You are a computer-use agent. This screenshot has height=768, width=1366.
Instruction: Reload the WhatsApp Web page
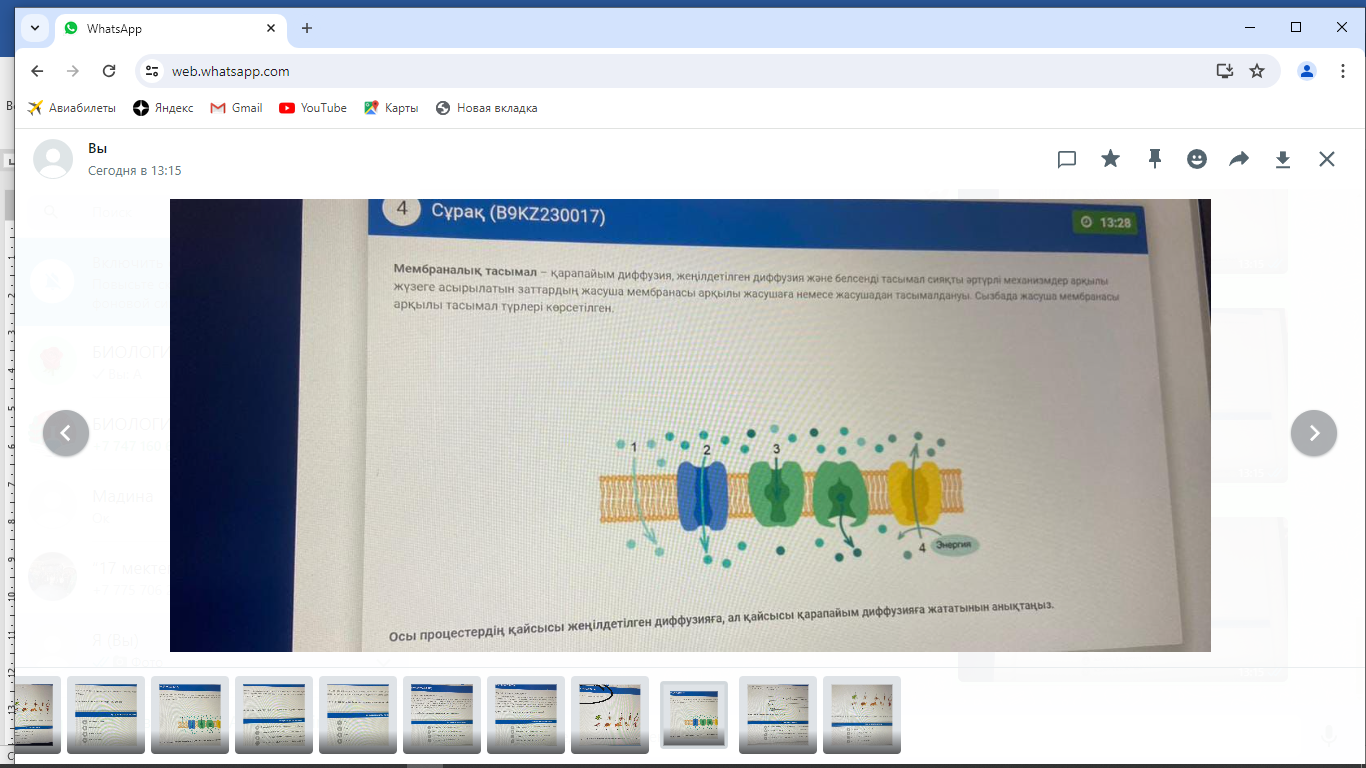click(109, 71)
